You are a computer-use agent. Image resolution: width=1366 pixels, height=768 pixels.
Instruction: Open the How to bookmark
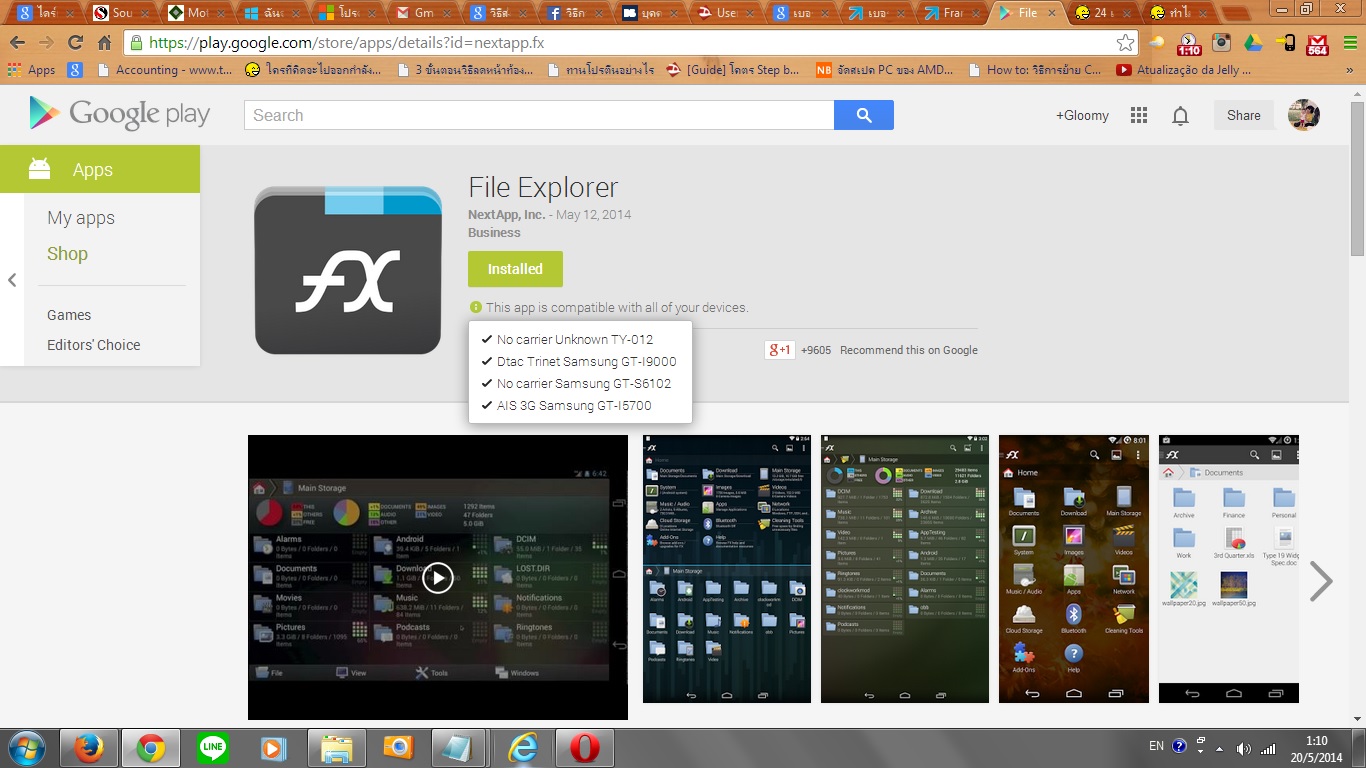[x=1036, y=70]
